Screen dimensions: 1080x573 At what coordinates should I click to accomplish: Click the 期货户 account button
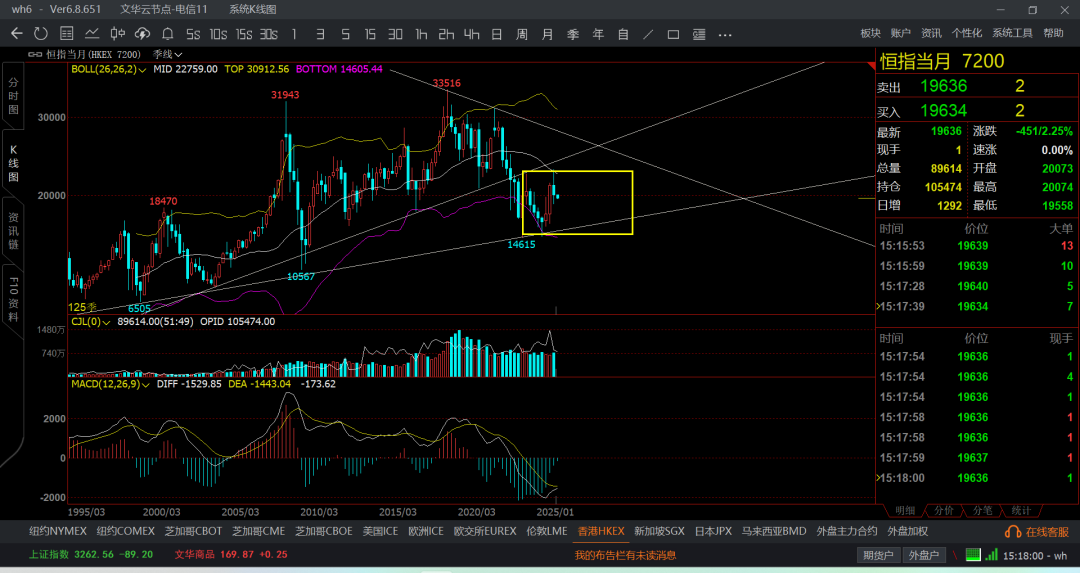[x=878, y=555]
